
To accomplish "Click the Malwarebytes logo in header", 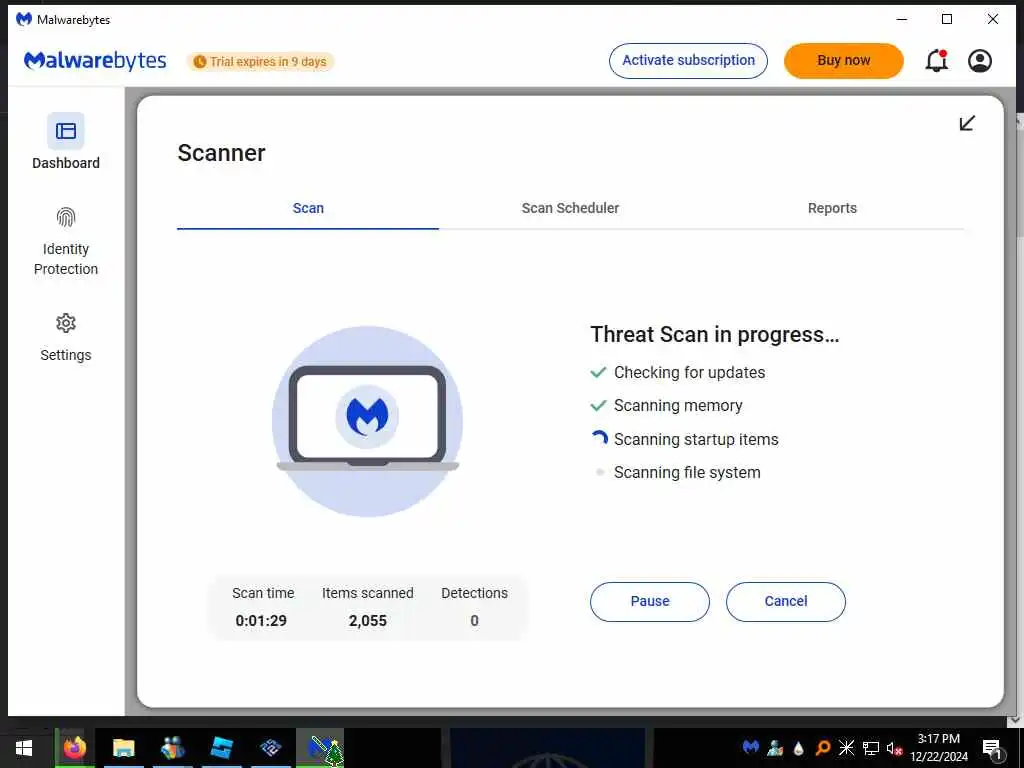I will coord(95,61).
